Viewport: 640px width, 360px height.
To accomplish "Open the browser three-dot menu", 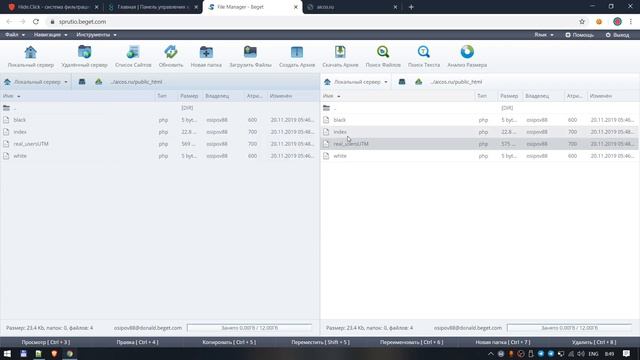I will coord(631,22).
